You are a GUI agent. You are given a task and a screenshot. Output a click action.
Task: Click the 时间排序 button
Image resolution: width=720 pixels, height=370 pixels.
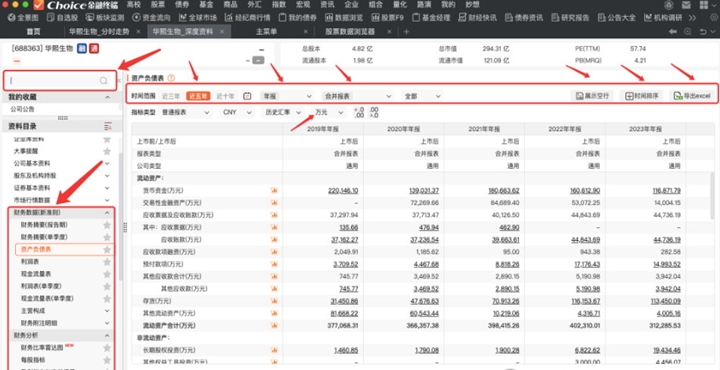(641, 96)
